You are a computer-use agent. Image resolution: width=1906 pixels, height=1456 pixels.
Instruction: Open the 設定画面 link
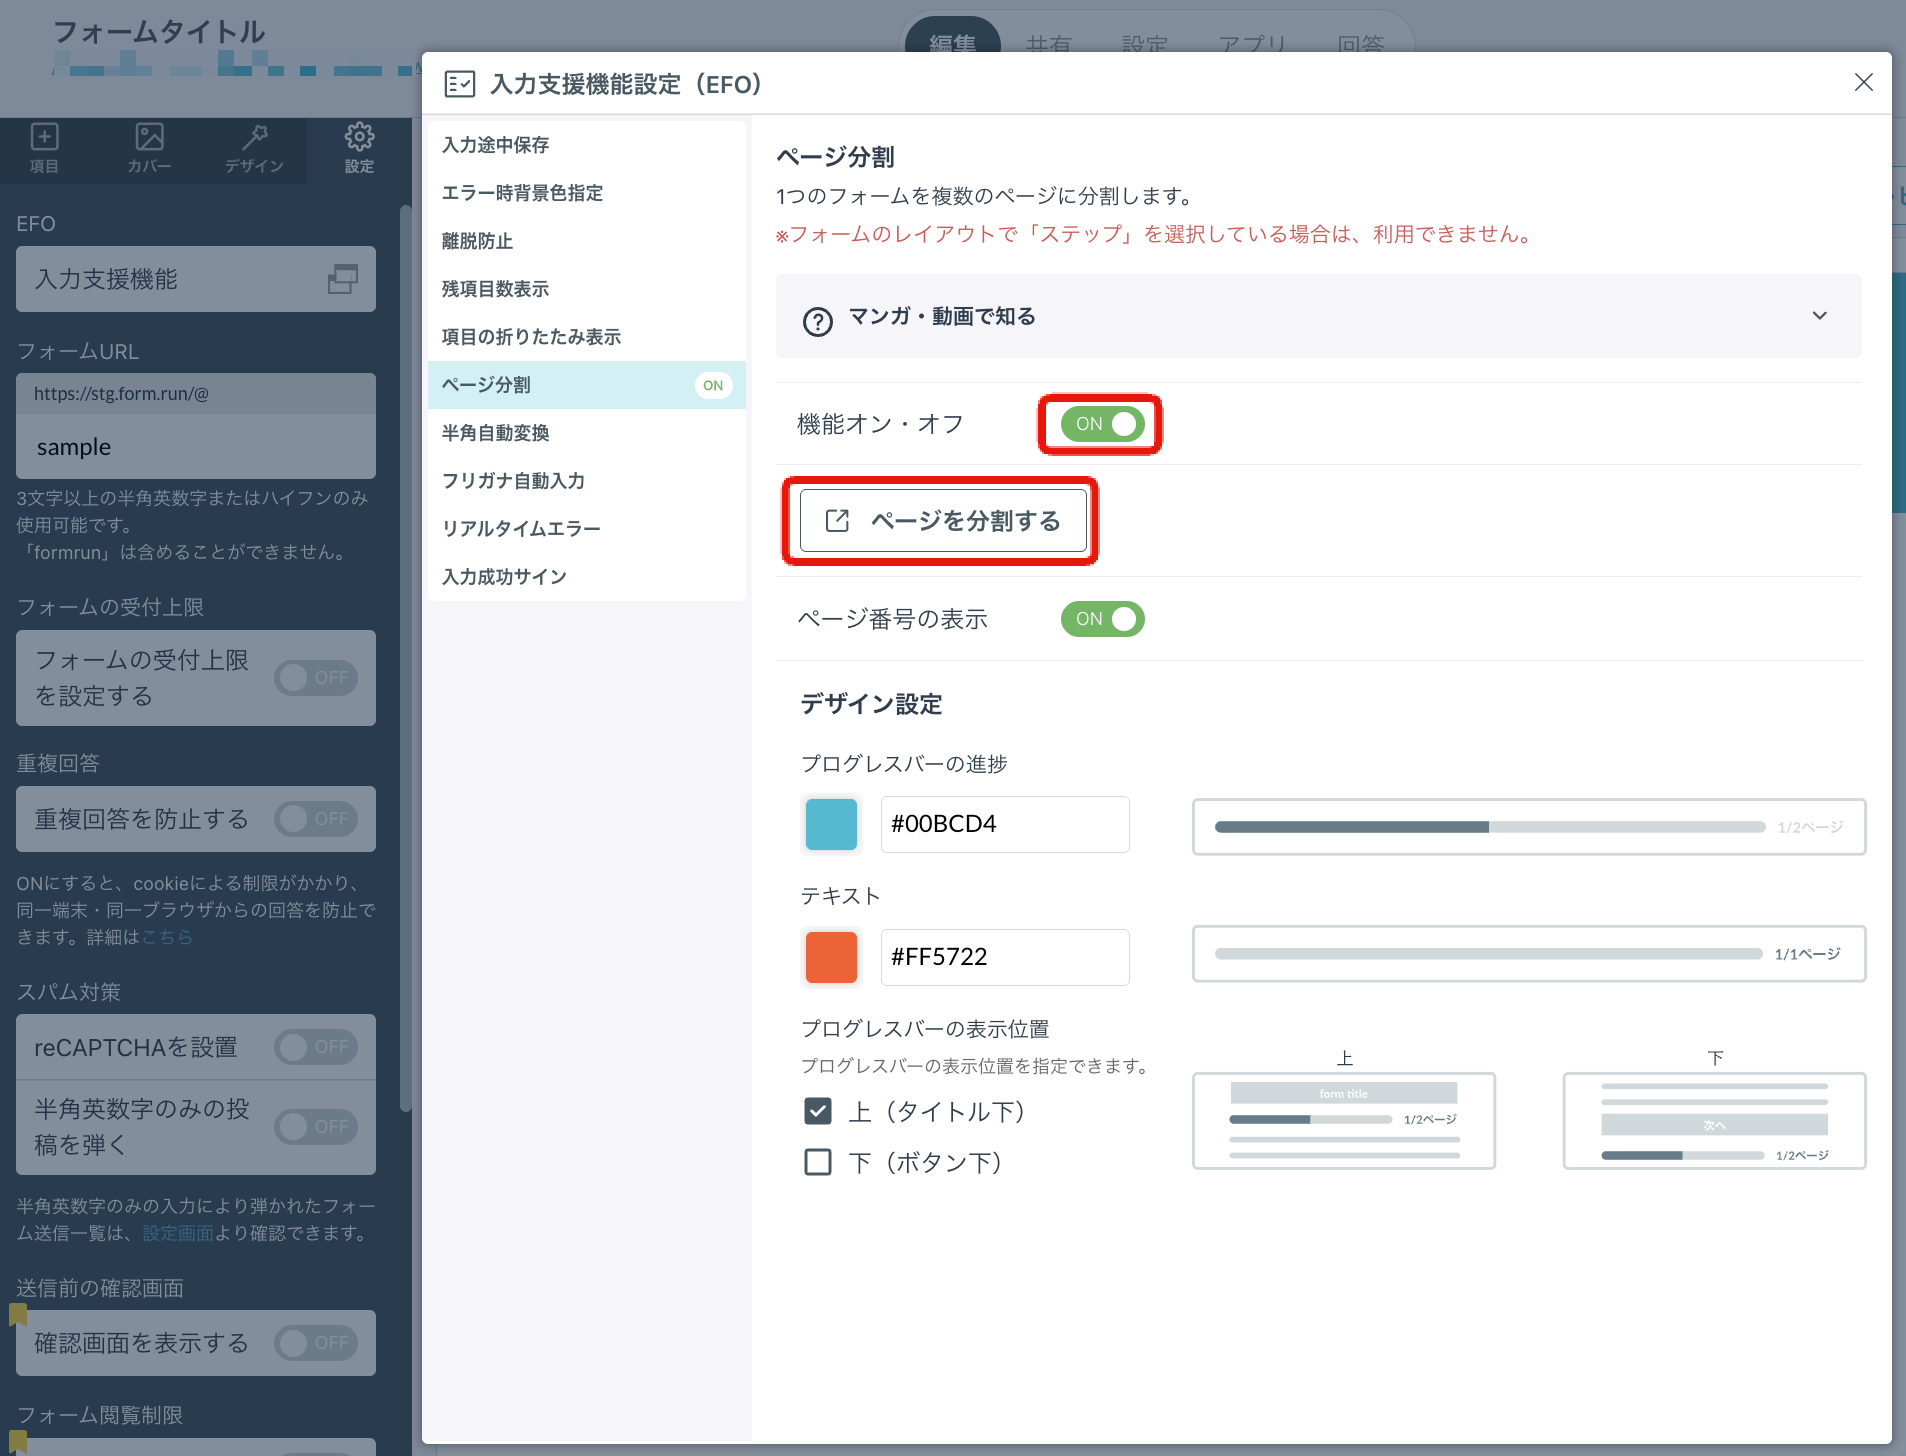(x=178, y=1233)
